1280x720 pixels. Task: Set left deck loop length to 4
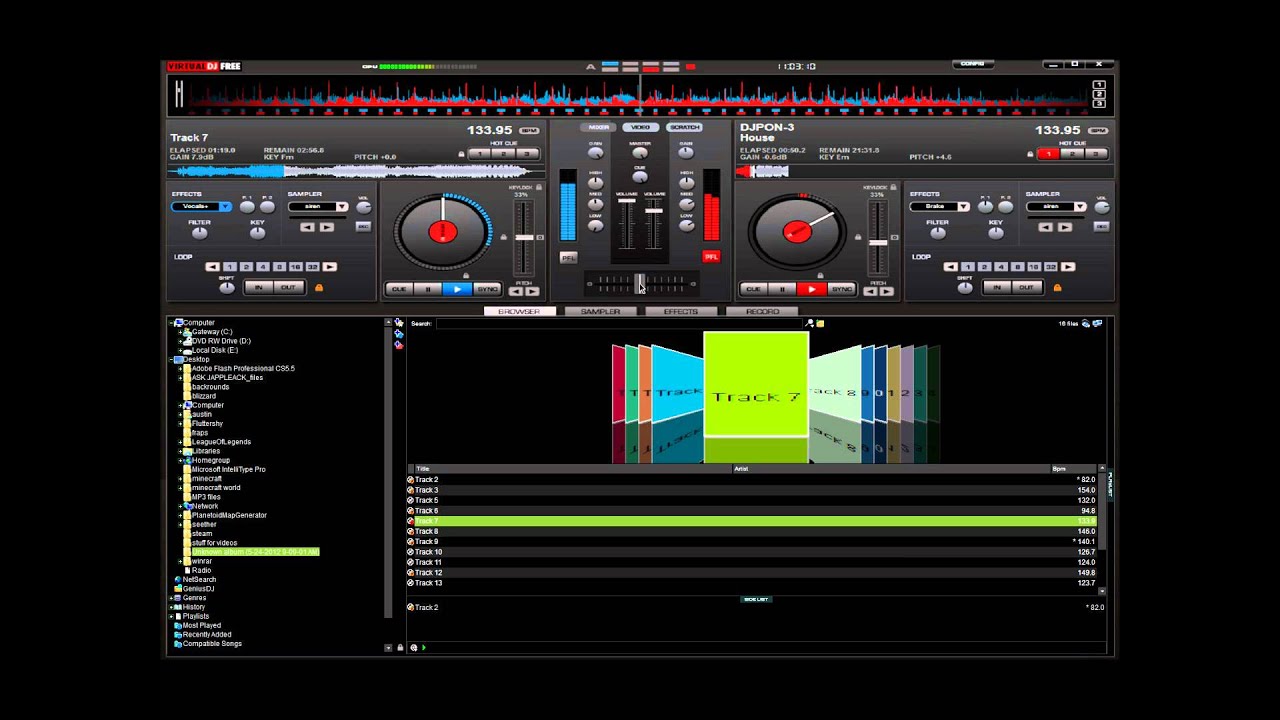(x=263, y=267)
